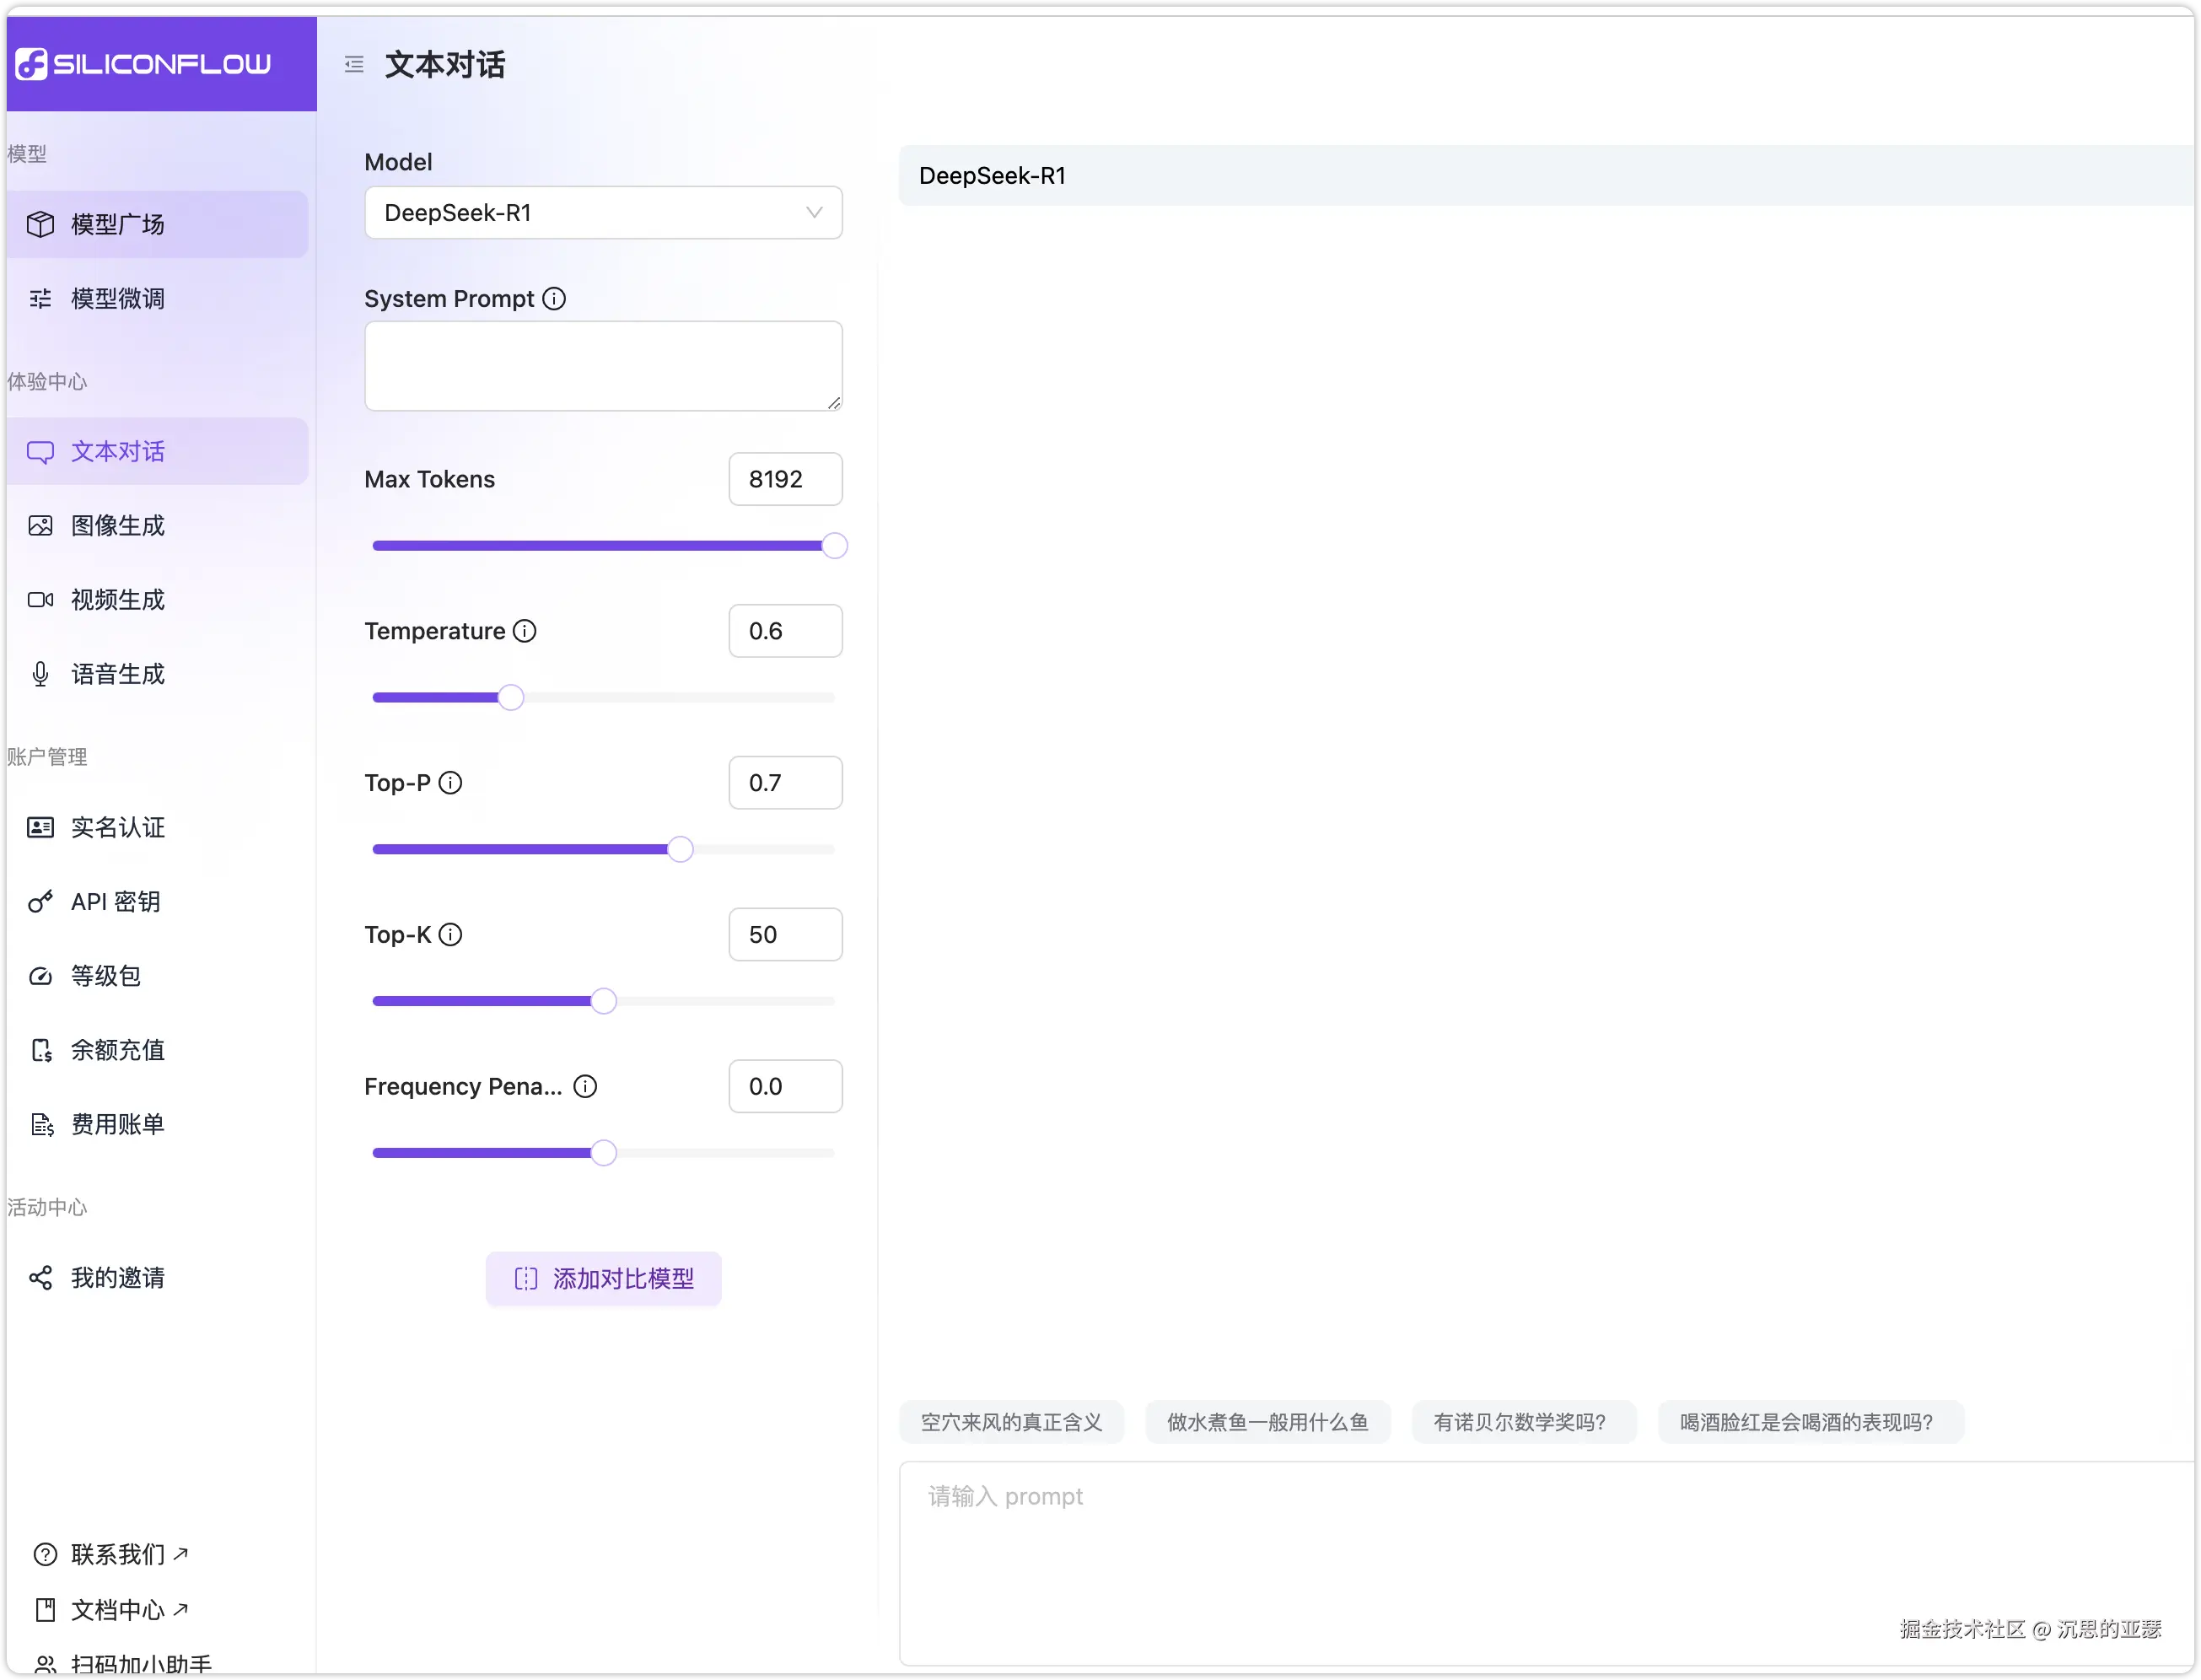
Task: Open 实名认证 verification page
Action: coord(116,827)
